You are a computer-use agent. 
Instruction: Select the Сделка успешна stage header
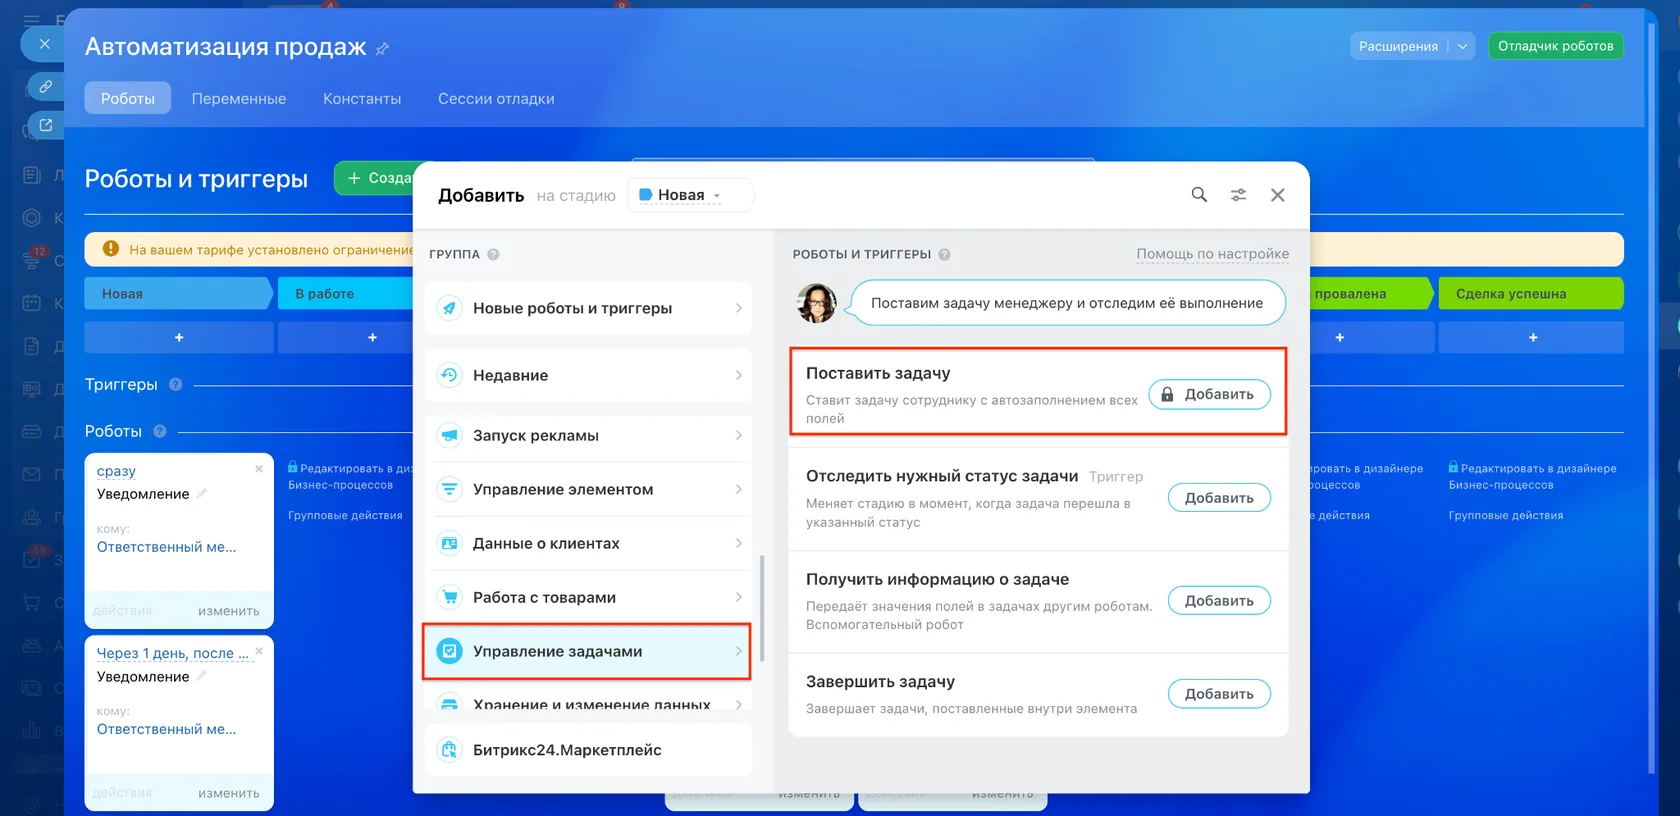(x=1531, y=294)
